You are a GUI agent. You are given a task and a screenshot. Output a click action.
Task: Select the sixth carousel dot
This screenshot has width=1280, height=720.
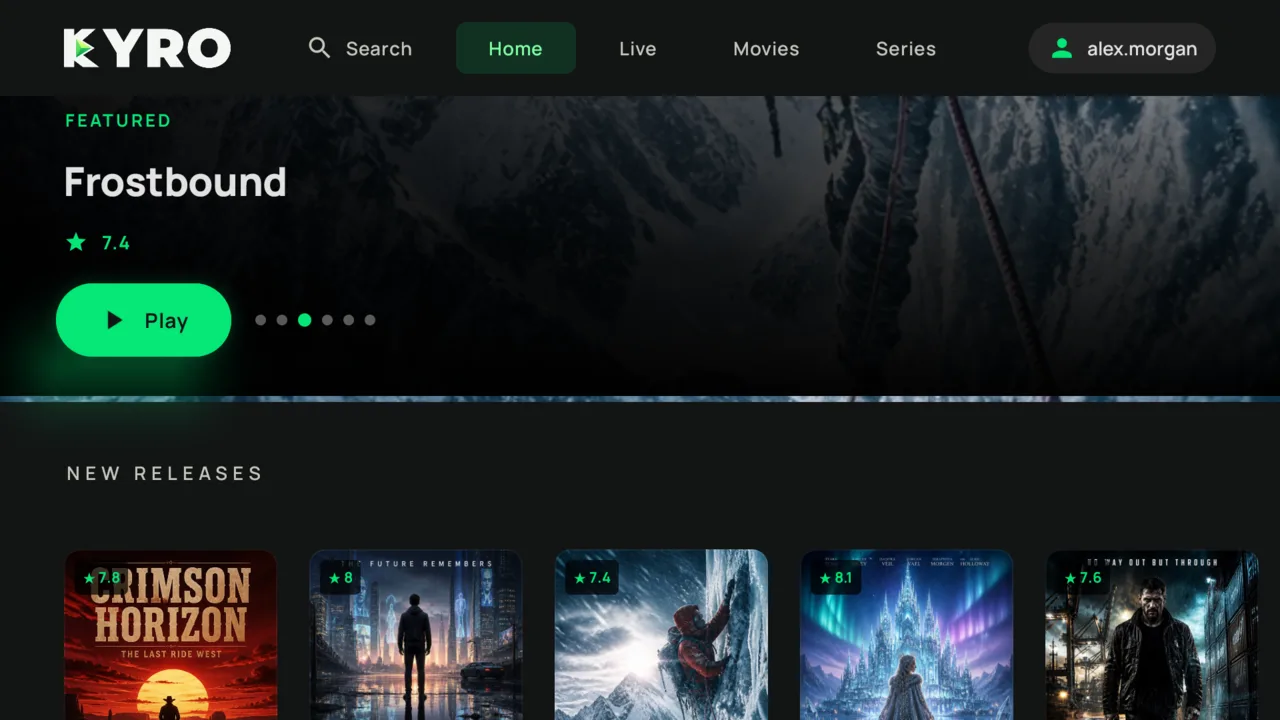(x=370, y=320)
